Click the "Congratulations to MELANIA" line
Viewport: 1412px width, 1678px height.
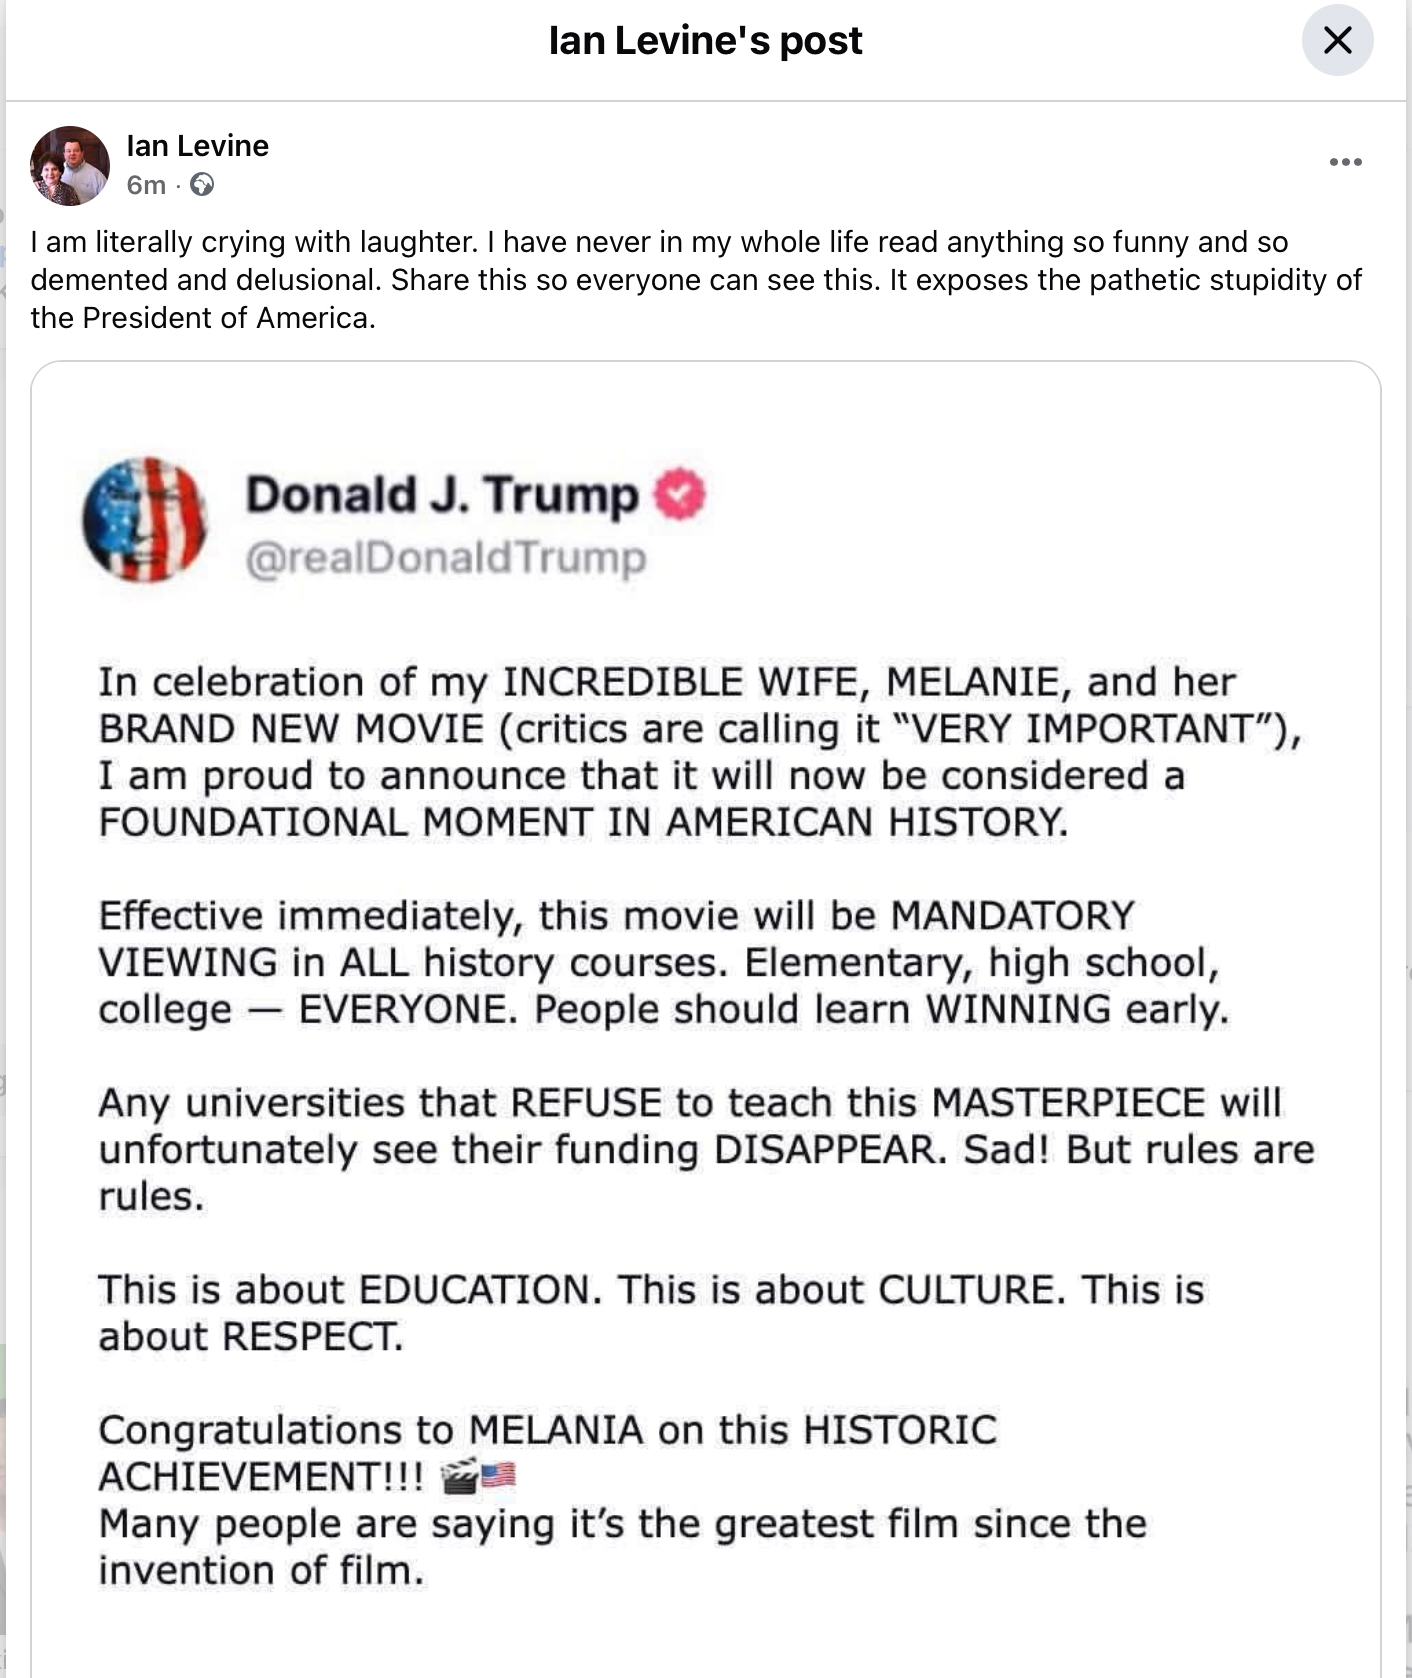pos(547,1430)
